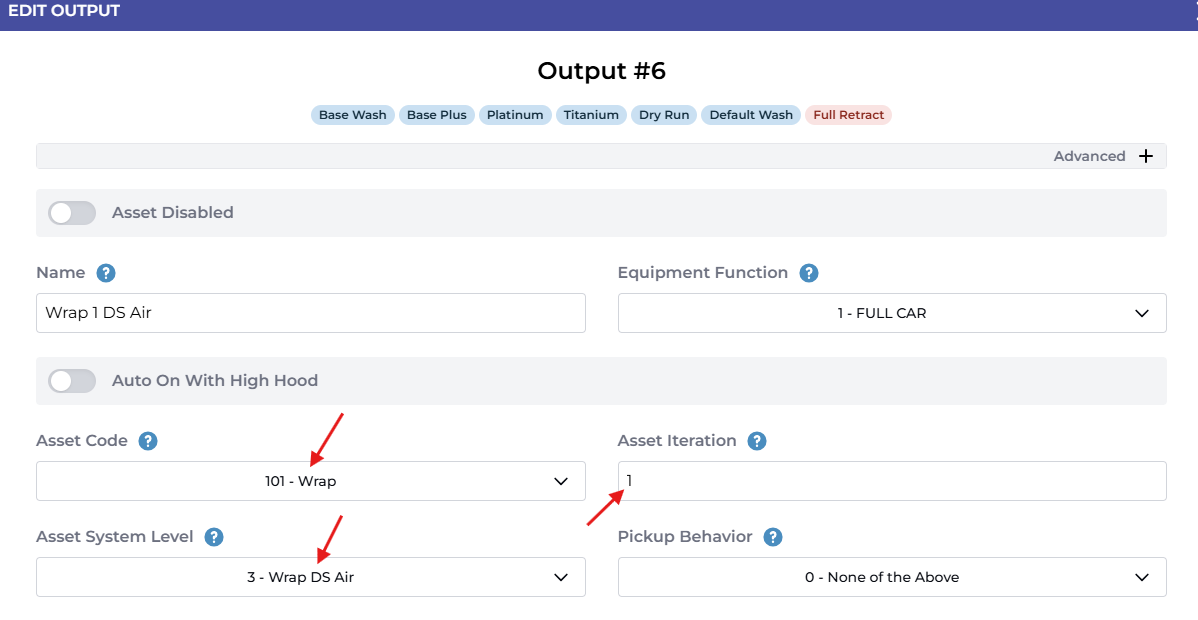Click the plus icon beside Advanced

point(1146,156)
